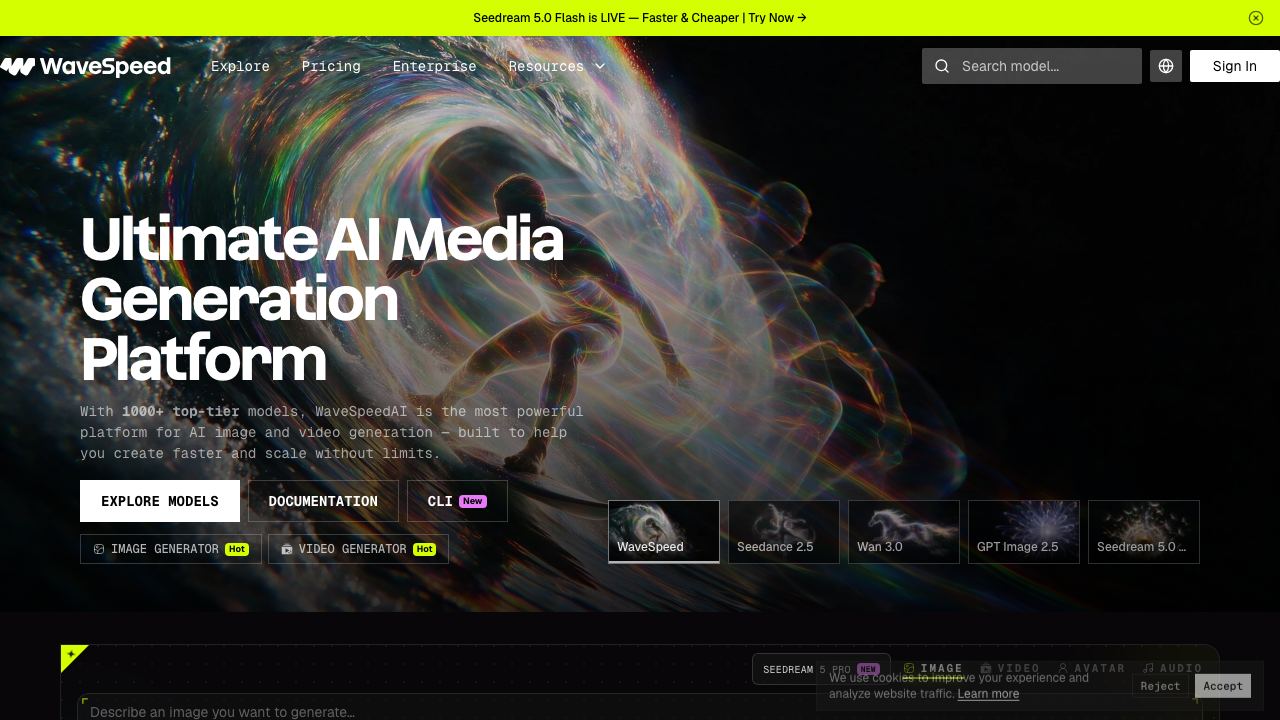1280x720 pixels.
Task: Click the Explore Models button
Action: [160, 501]
